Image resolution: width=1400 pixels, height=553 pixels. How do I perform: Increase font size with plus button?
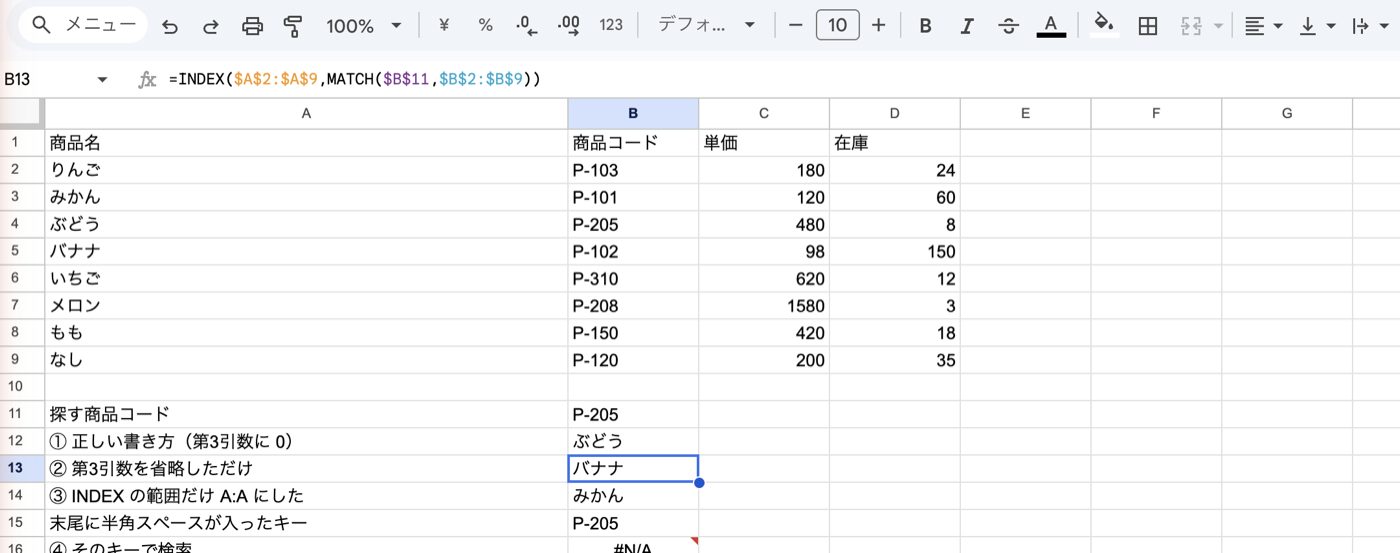pos(879,25)
